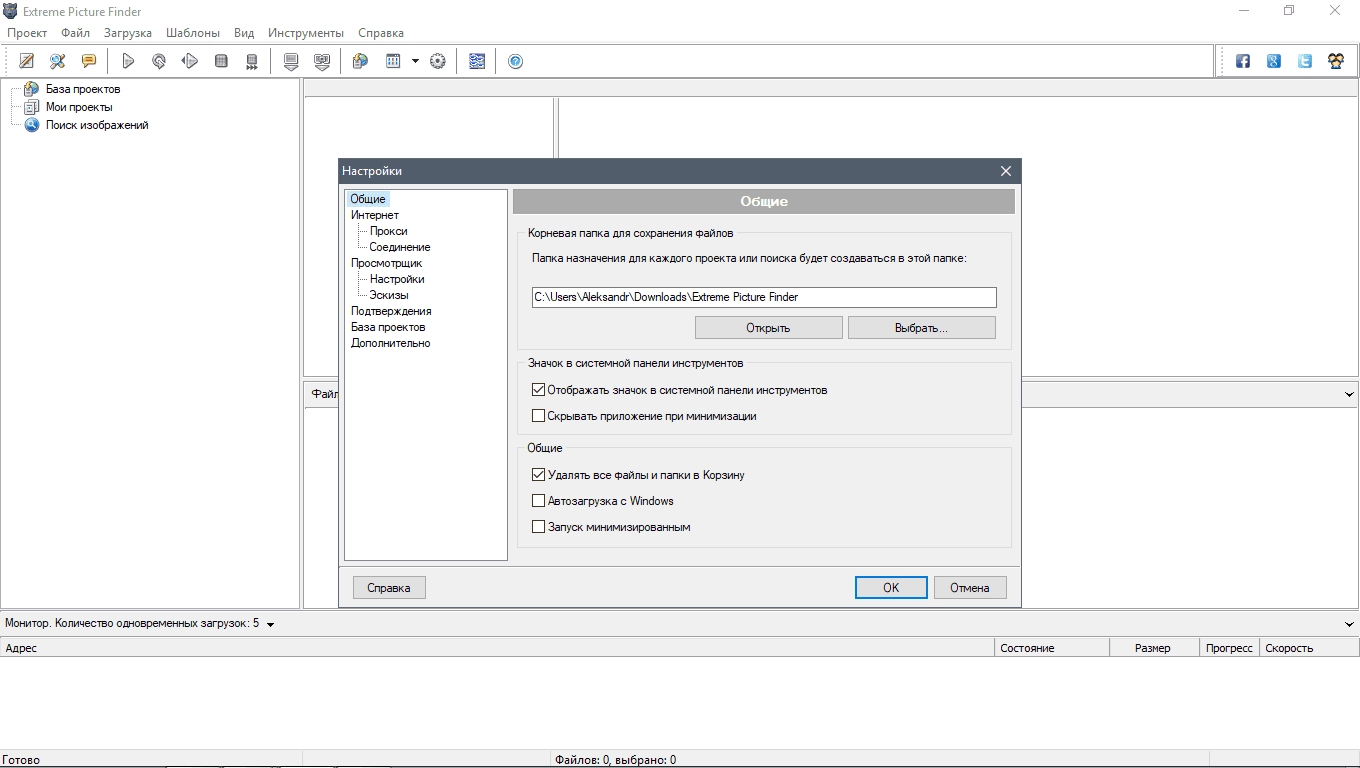The image size is (1360, 768).
Task: Click the stop-all square with small arrows icon
Action: (x=252, y=61)
